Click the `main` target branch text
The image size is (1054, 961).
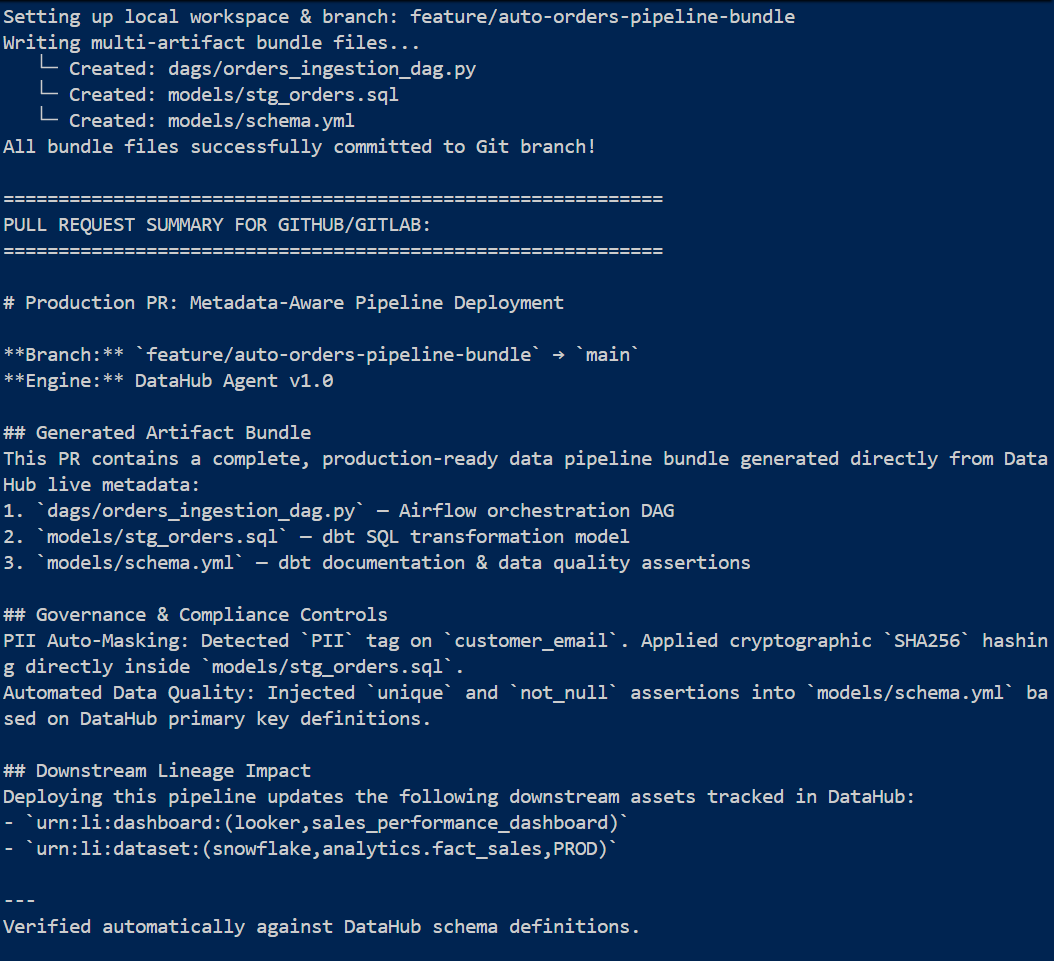[608, 355]
